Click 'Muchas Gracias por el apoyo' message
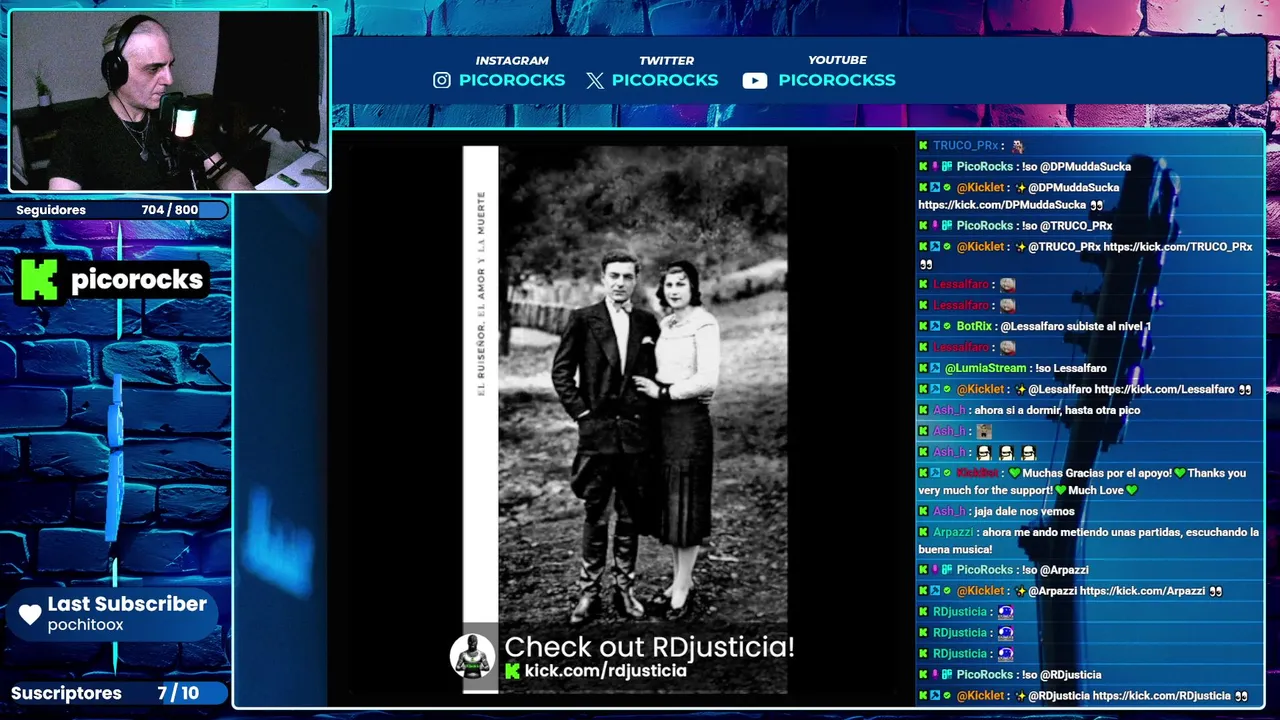 [1082, 482]
